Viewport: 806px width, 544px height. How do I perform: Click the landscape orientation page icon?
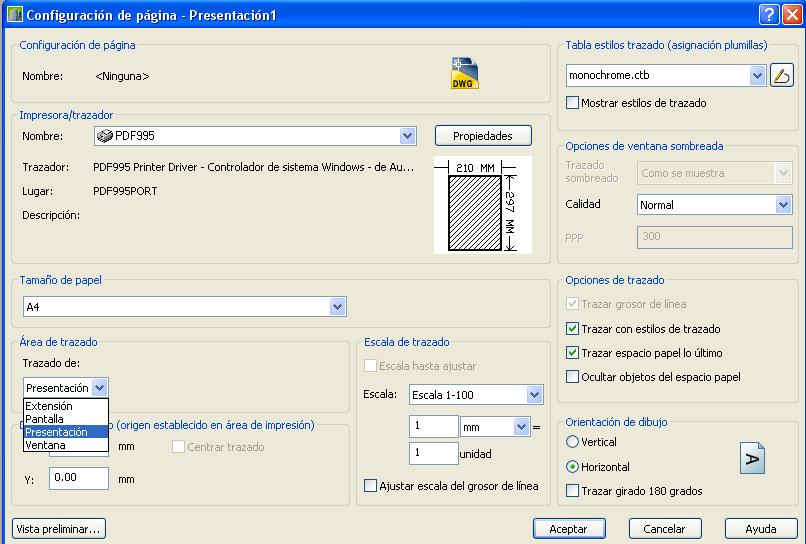tap(751, 458)
